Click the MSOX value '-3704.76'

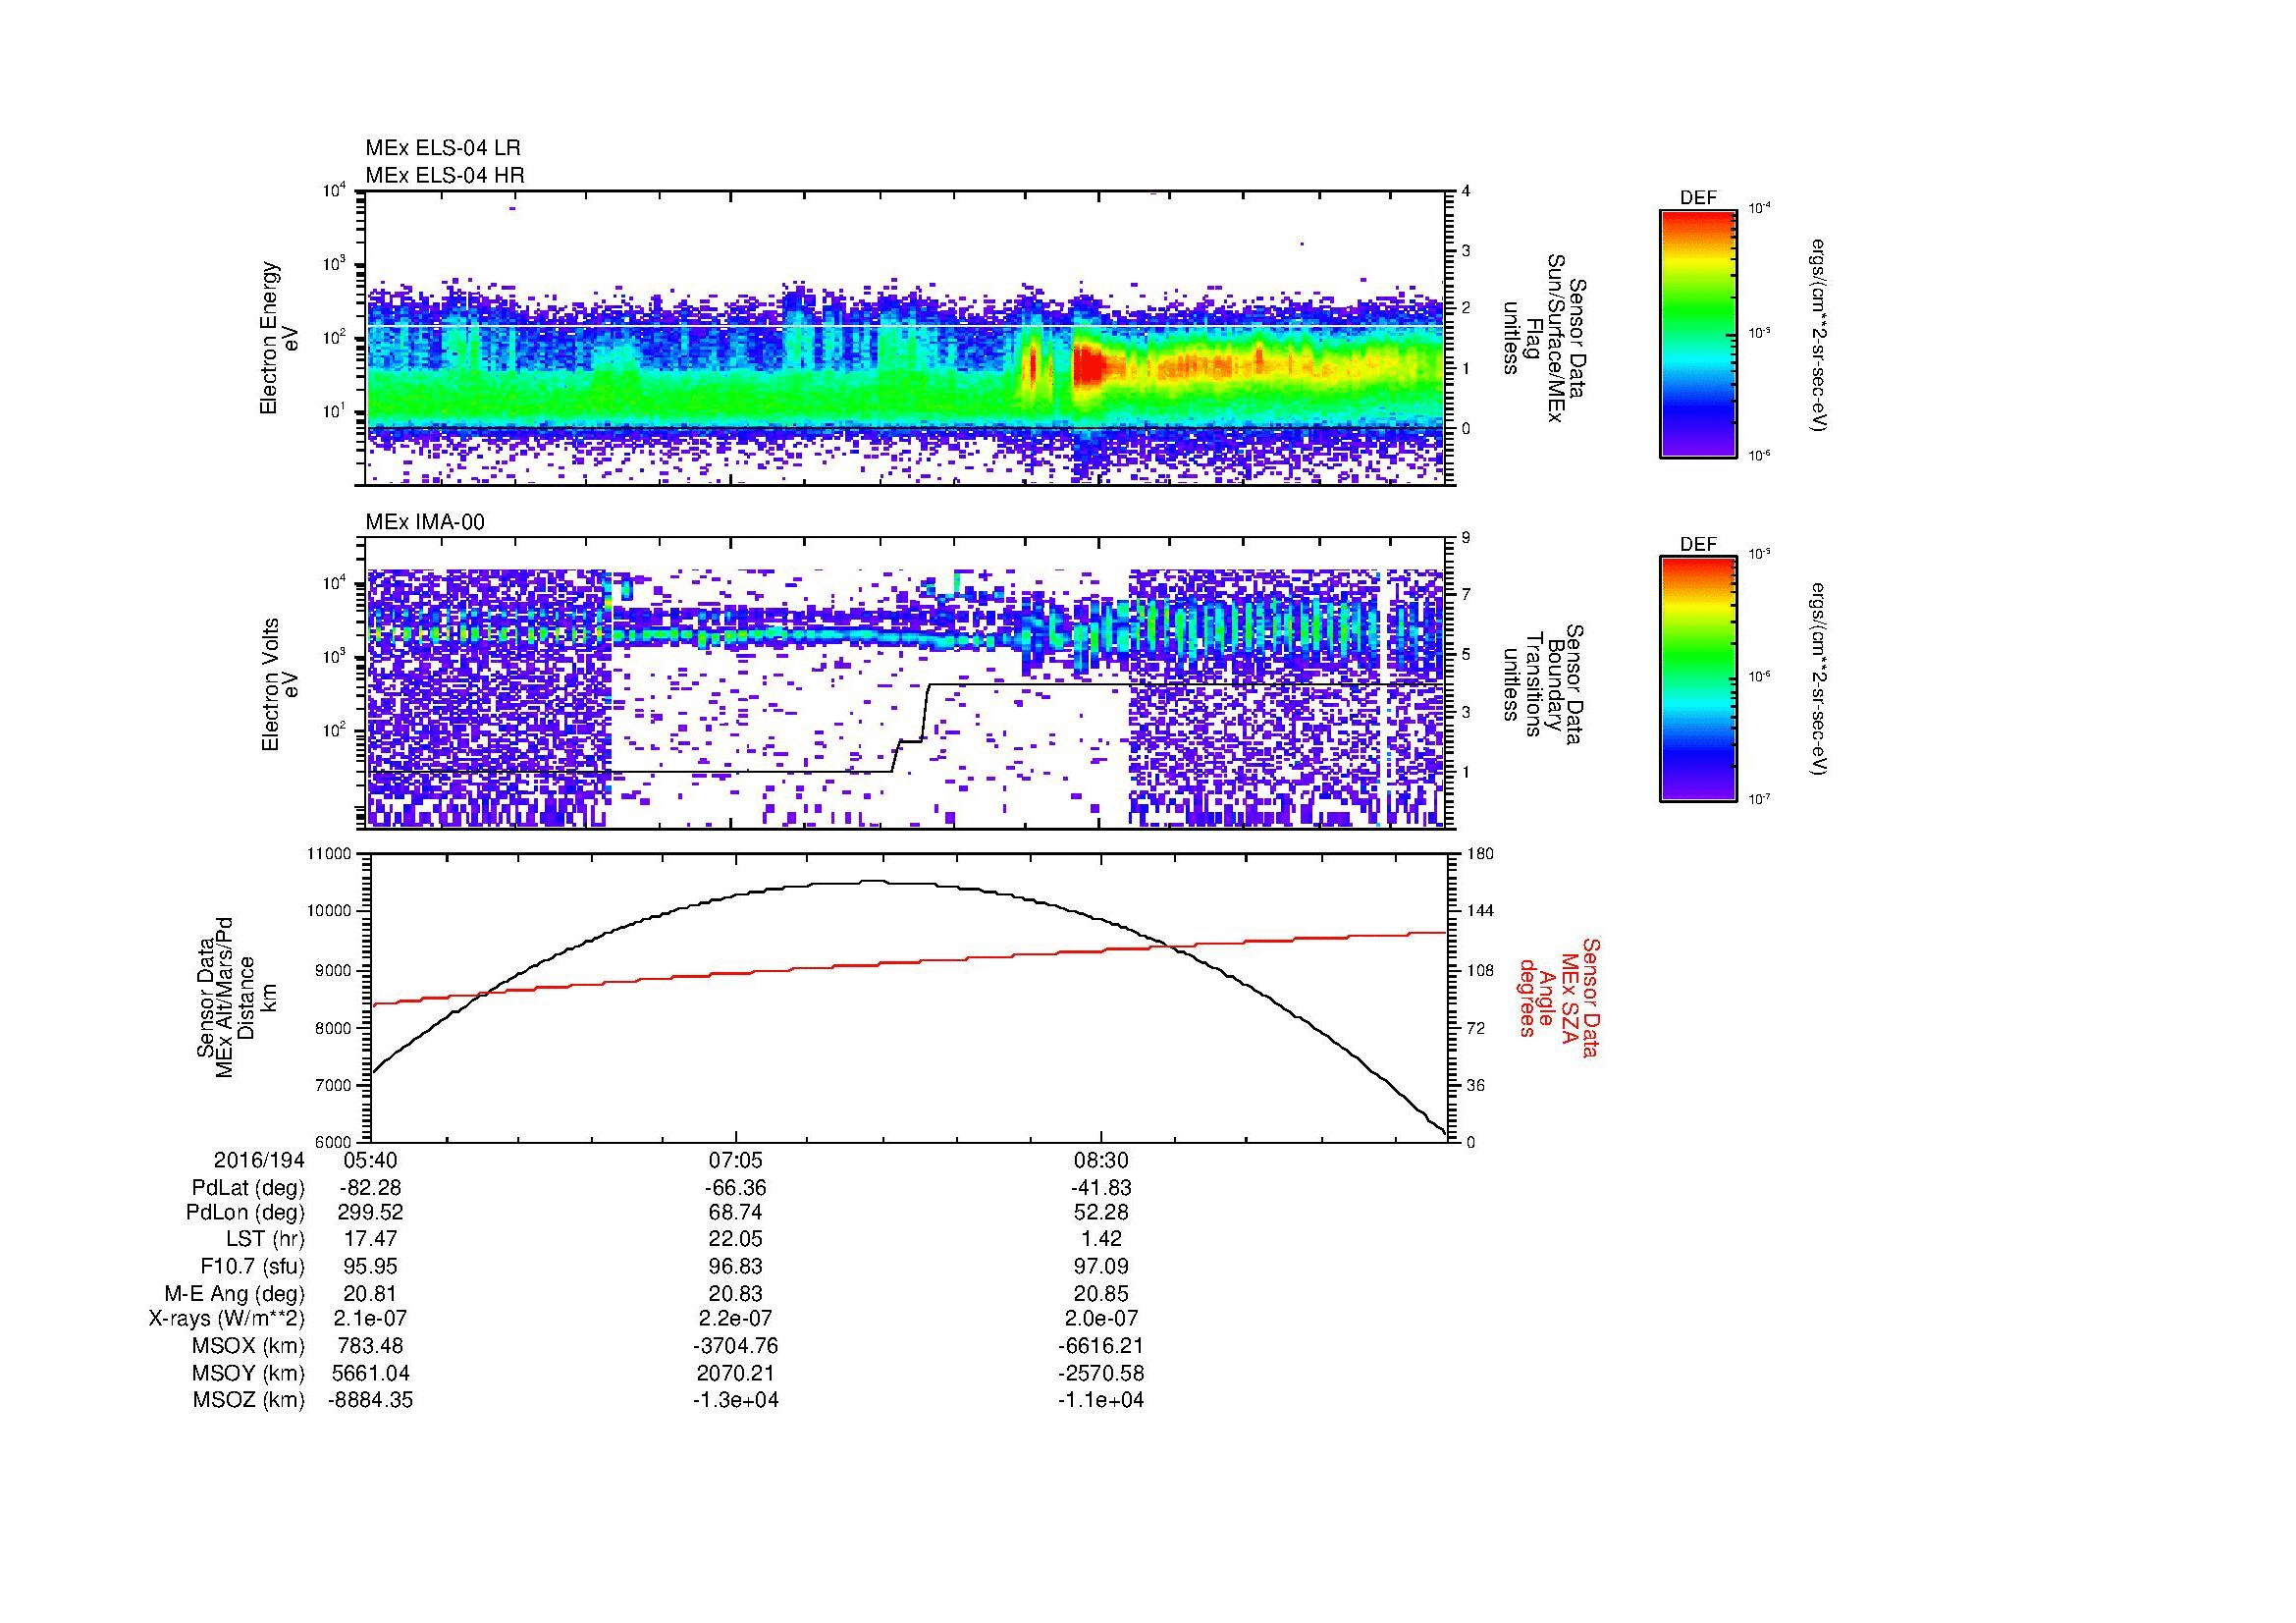(735, 1346)
